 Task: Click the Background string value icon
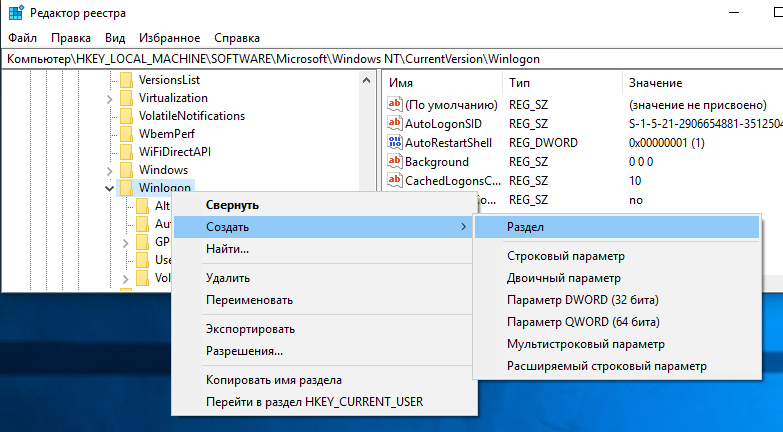click(394, 162)
